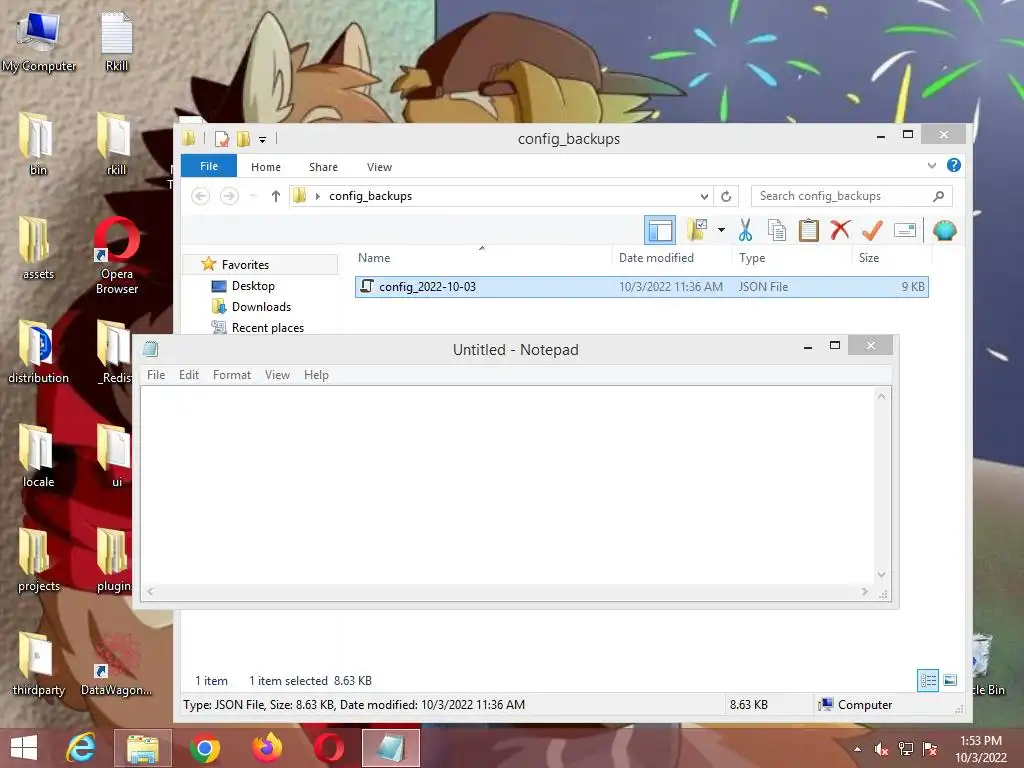Open the folder options dropdown arrow

(721, 230)
